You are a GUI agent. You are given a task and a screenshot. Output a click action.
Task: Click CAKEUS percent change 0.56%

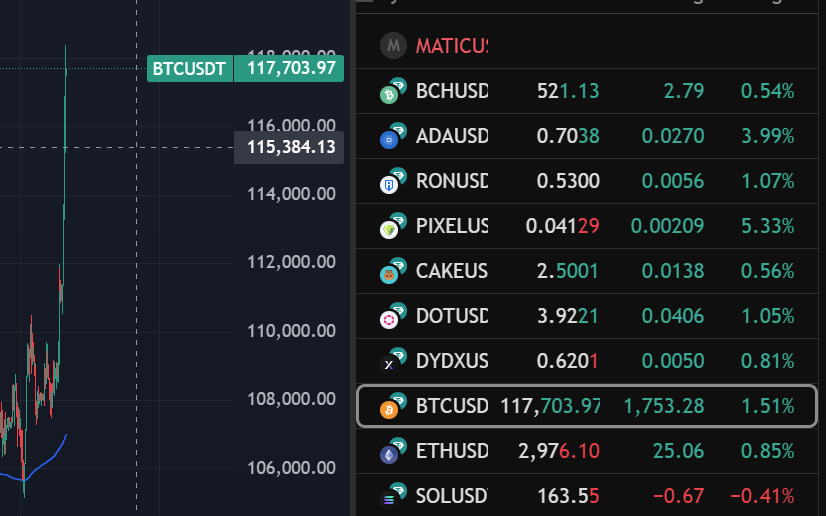[x=768, y=271]
